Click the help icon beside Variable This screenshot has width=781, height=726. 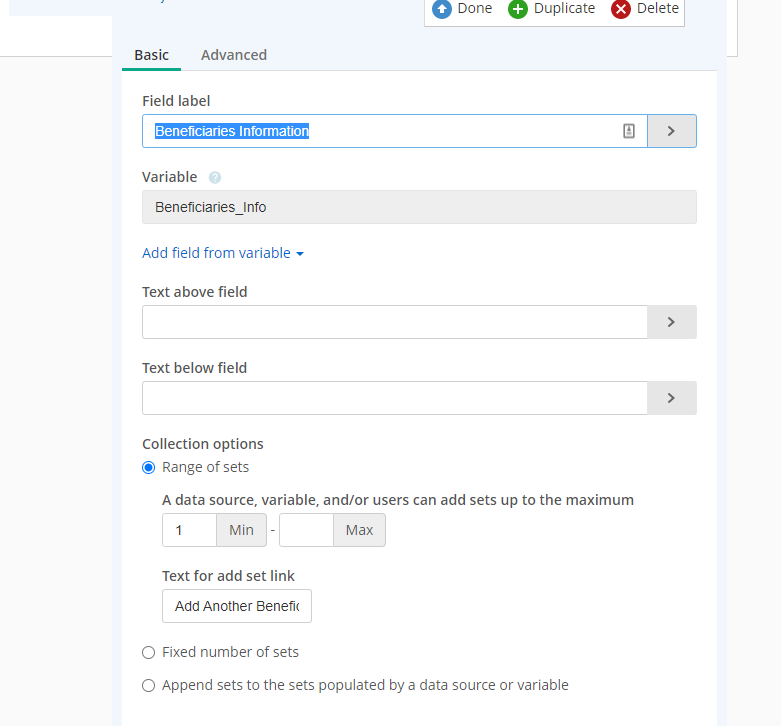point(215,177)
